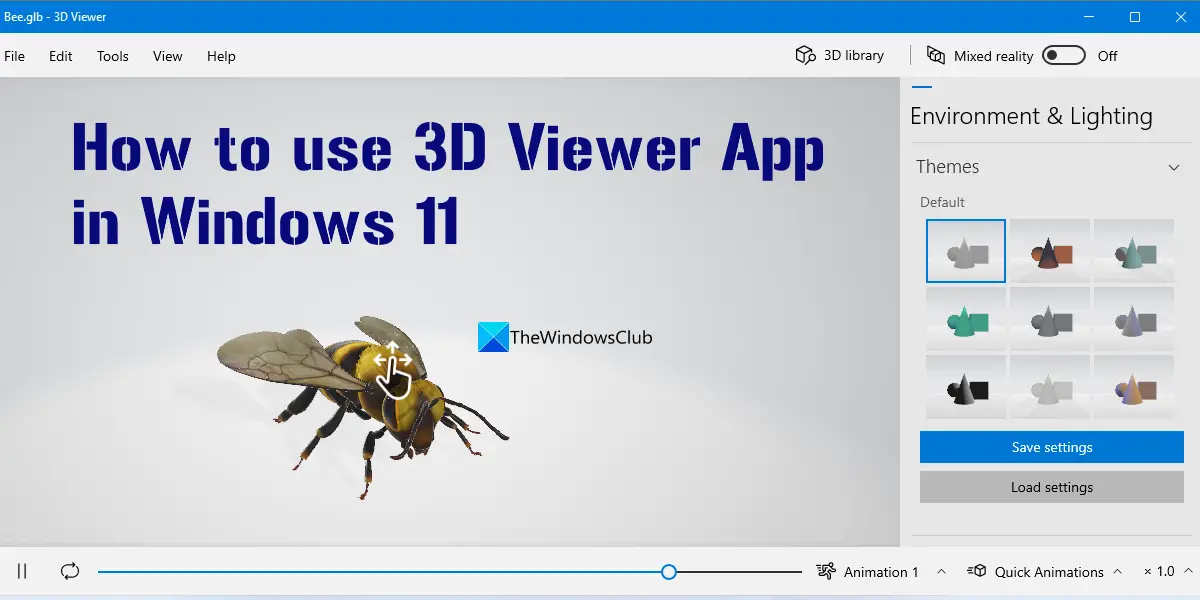The height and width of the screenshot is (600, 1200).
Task: Open the Help menu
Action: pos(221,56)
